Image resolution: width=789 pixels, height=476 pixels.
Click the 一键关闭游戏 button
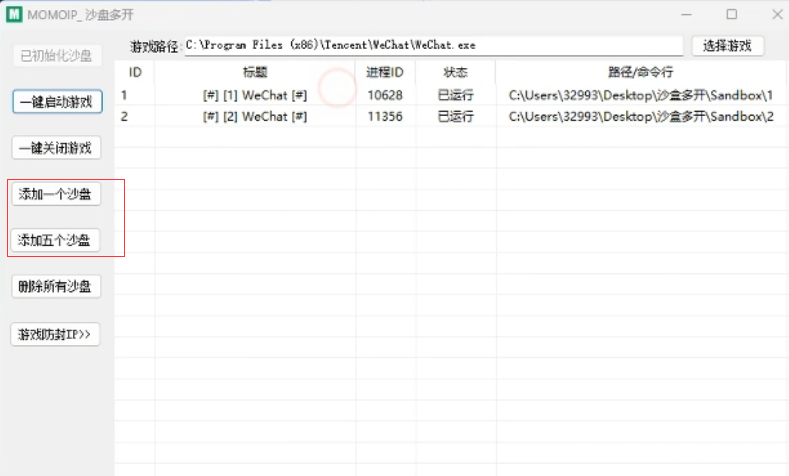pos(56,148)
